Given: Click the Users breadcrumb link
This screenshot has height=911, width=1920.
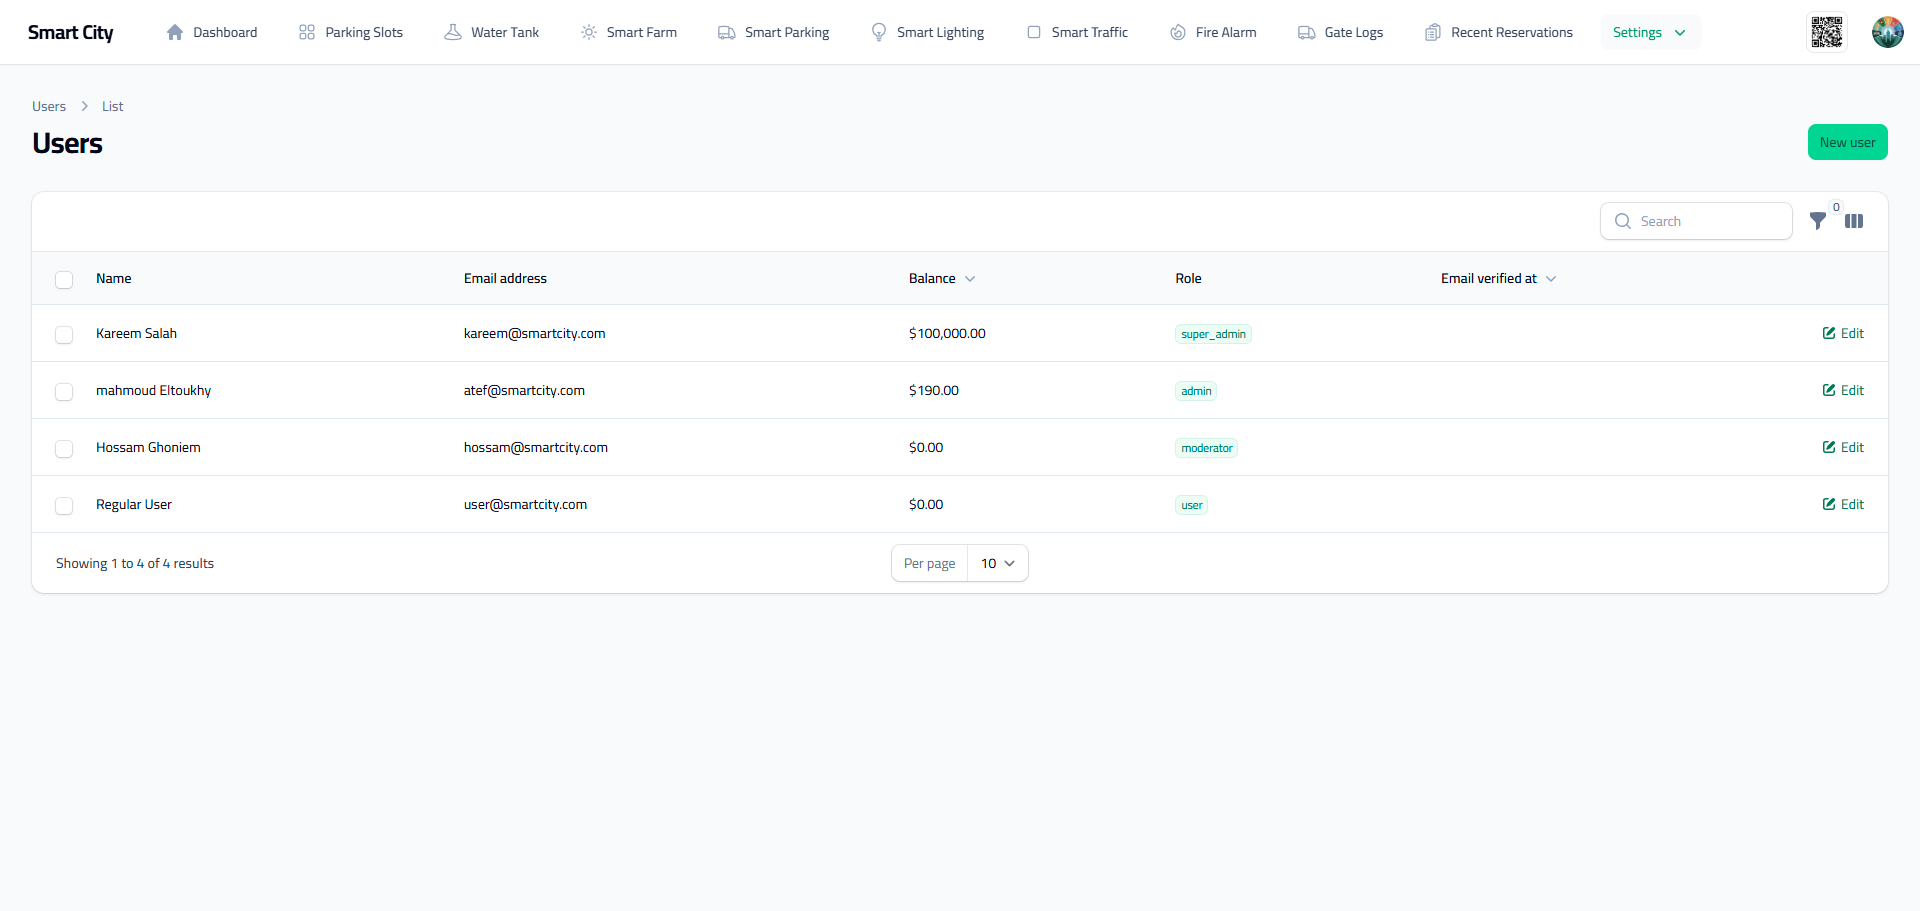Looking at the screenshot, I should (x=49, y=106).
